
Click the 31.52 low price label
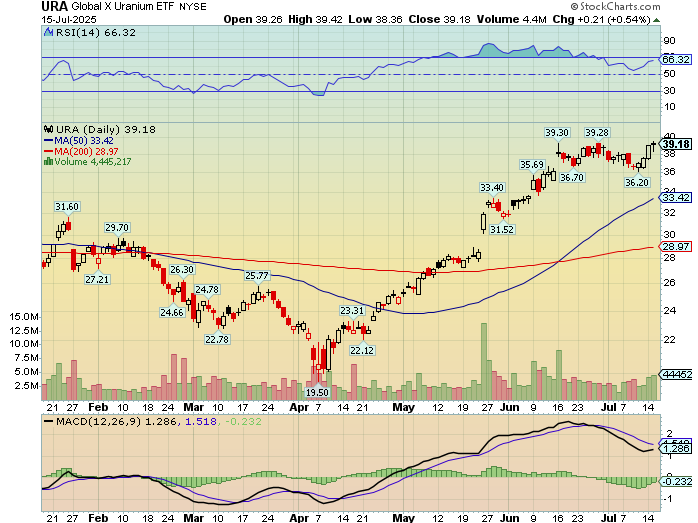(x=502, y=230)
